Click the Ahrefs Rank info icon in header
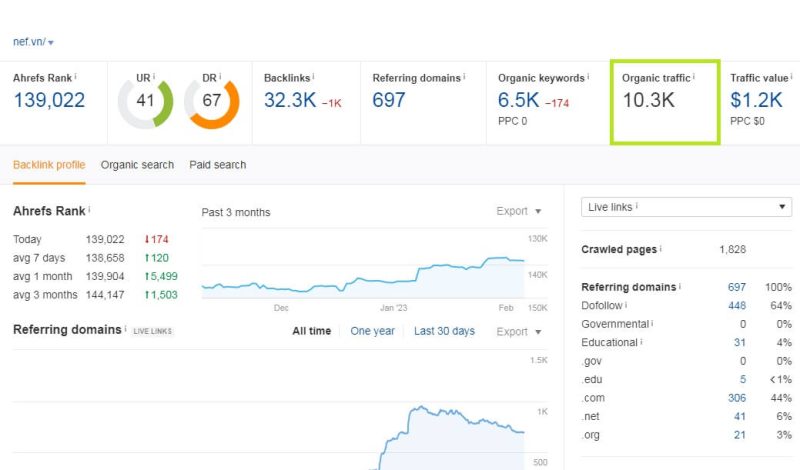Screen dimensions: 800x470 [76, 77]
